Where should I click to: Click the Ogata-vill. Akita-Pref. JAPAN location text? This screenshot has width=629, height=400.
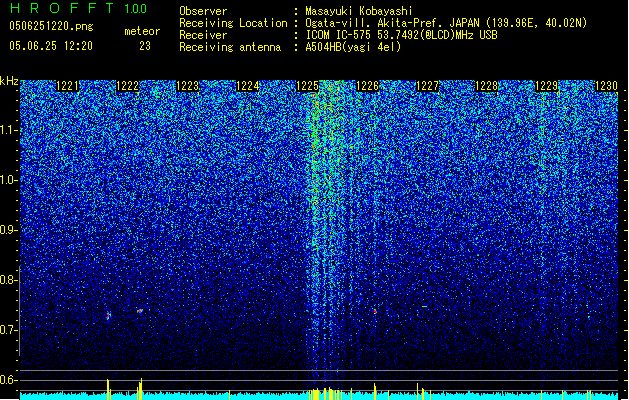coord(446,23)
